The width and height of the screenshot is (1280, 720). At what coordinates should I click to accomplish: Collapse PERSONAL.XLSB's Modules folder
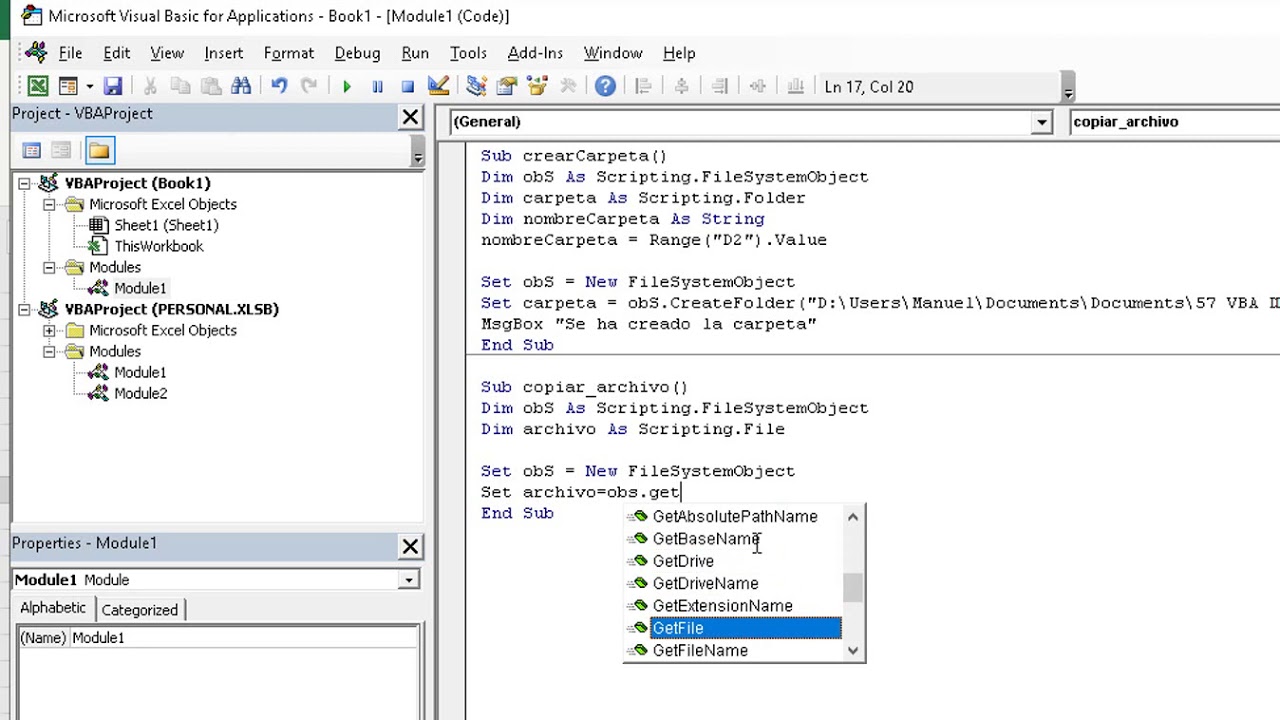tap(49, 351)
